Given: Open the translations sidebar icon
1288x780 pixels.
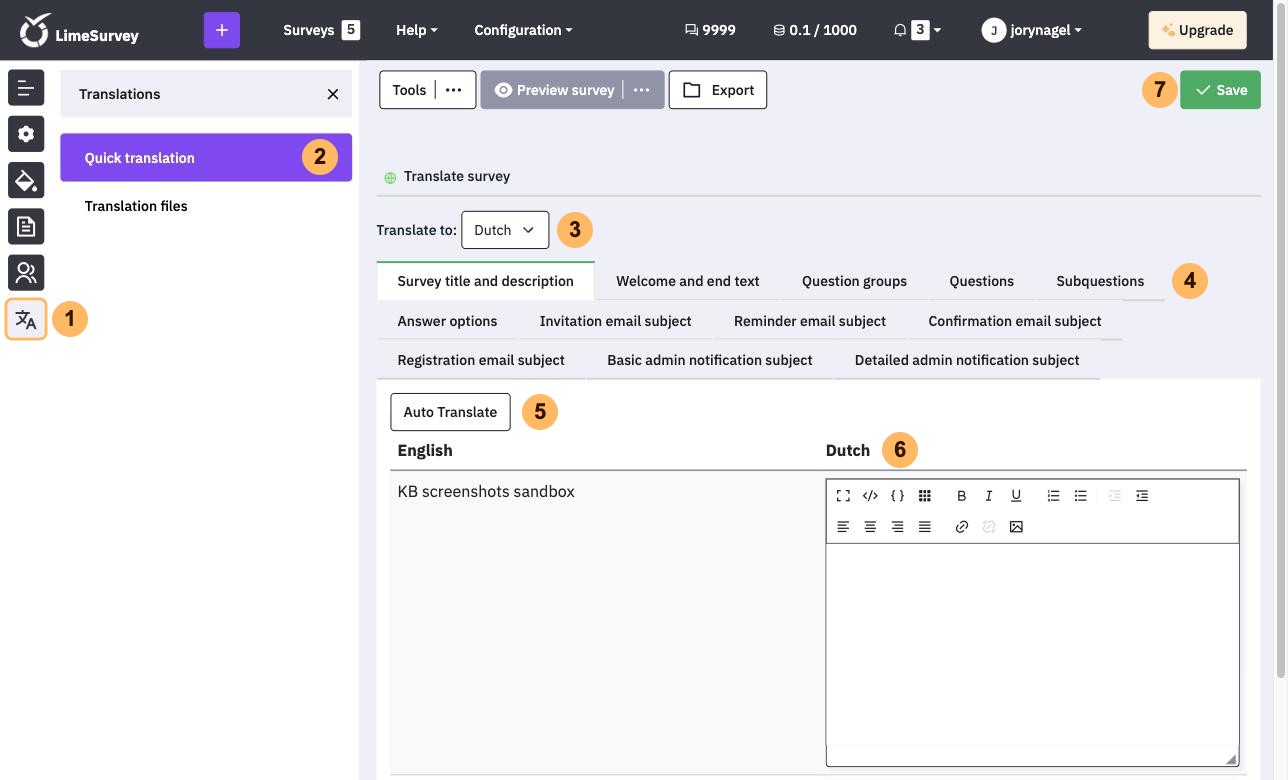Looking at the screenshot, I should (26, 320).
